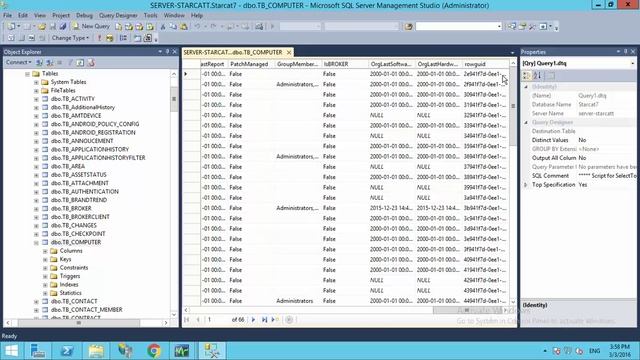The image size is (640, 360).
Task: Open the Query Designer menu
Action: [x=118, y=15]
